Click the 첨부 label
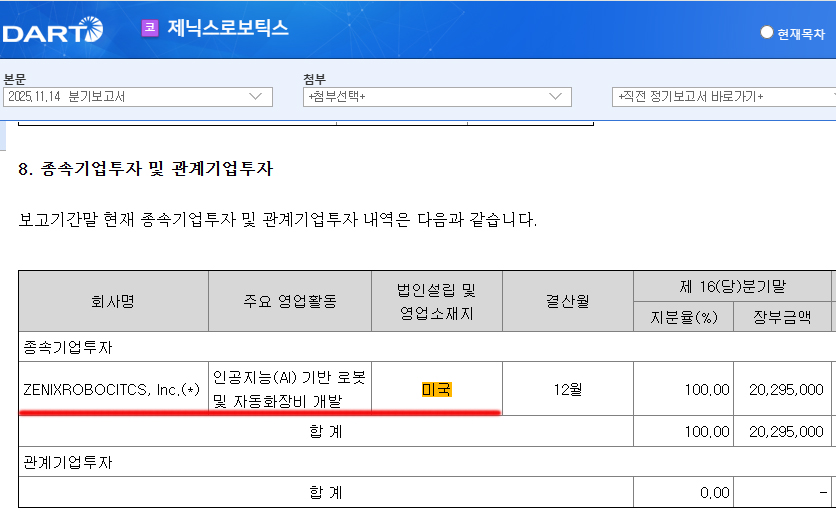This screenshot has height=514, width=836. tap(315, 79)
